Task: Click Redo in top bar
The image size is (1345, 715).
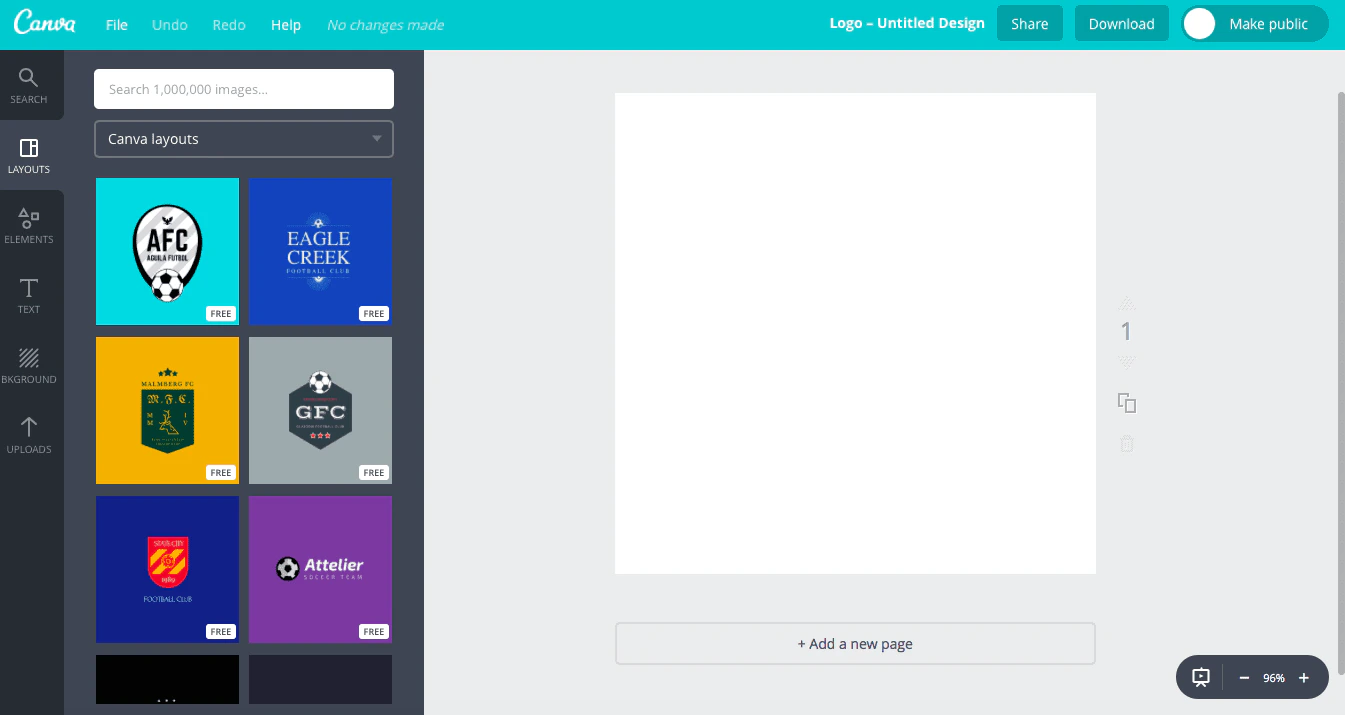Action: [x=229, y=25]
